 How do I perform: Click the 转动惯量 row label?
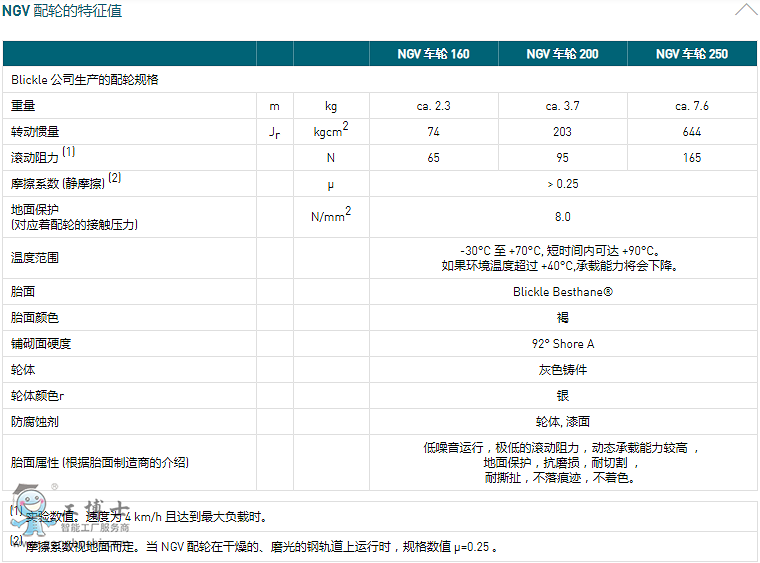tap(36, 132)
